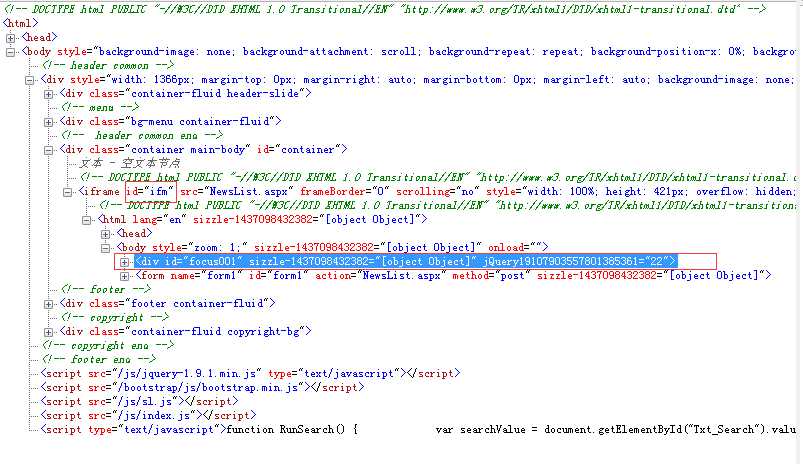Viewport: 803px width, 464px height.
Task: Select the bootstrap.min.js script line
Action: pos(202,388)
